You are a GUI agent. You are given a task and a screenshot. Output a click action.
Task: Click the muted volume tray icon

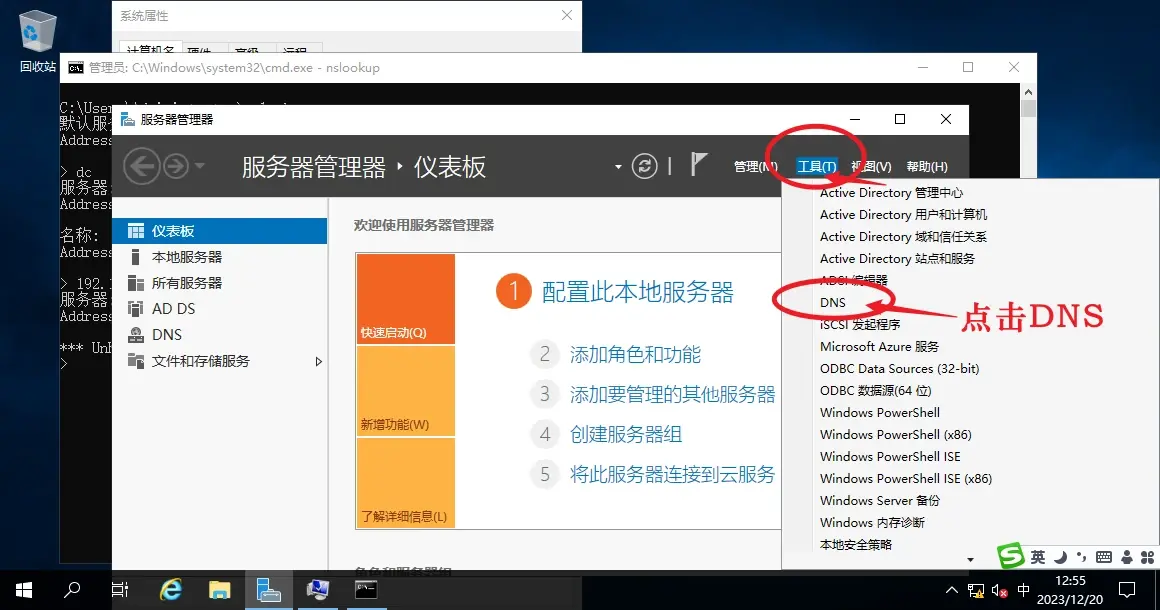tap(999, 591)
